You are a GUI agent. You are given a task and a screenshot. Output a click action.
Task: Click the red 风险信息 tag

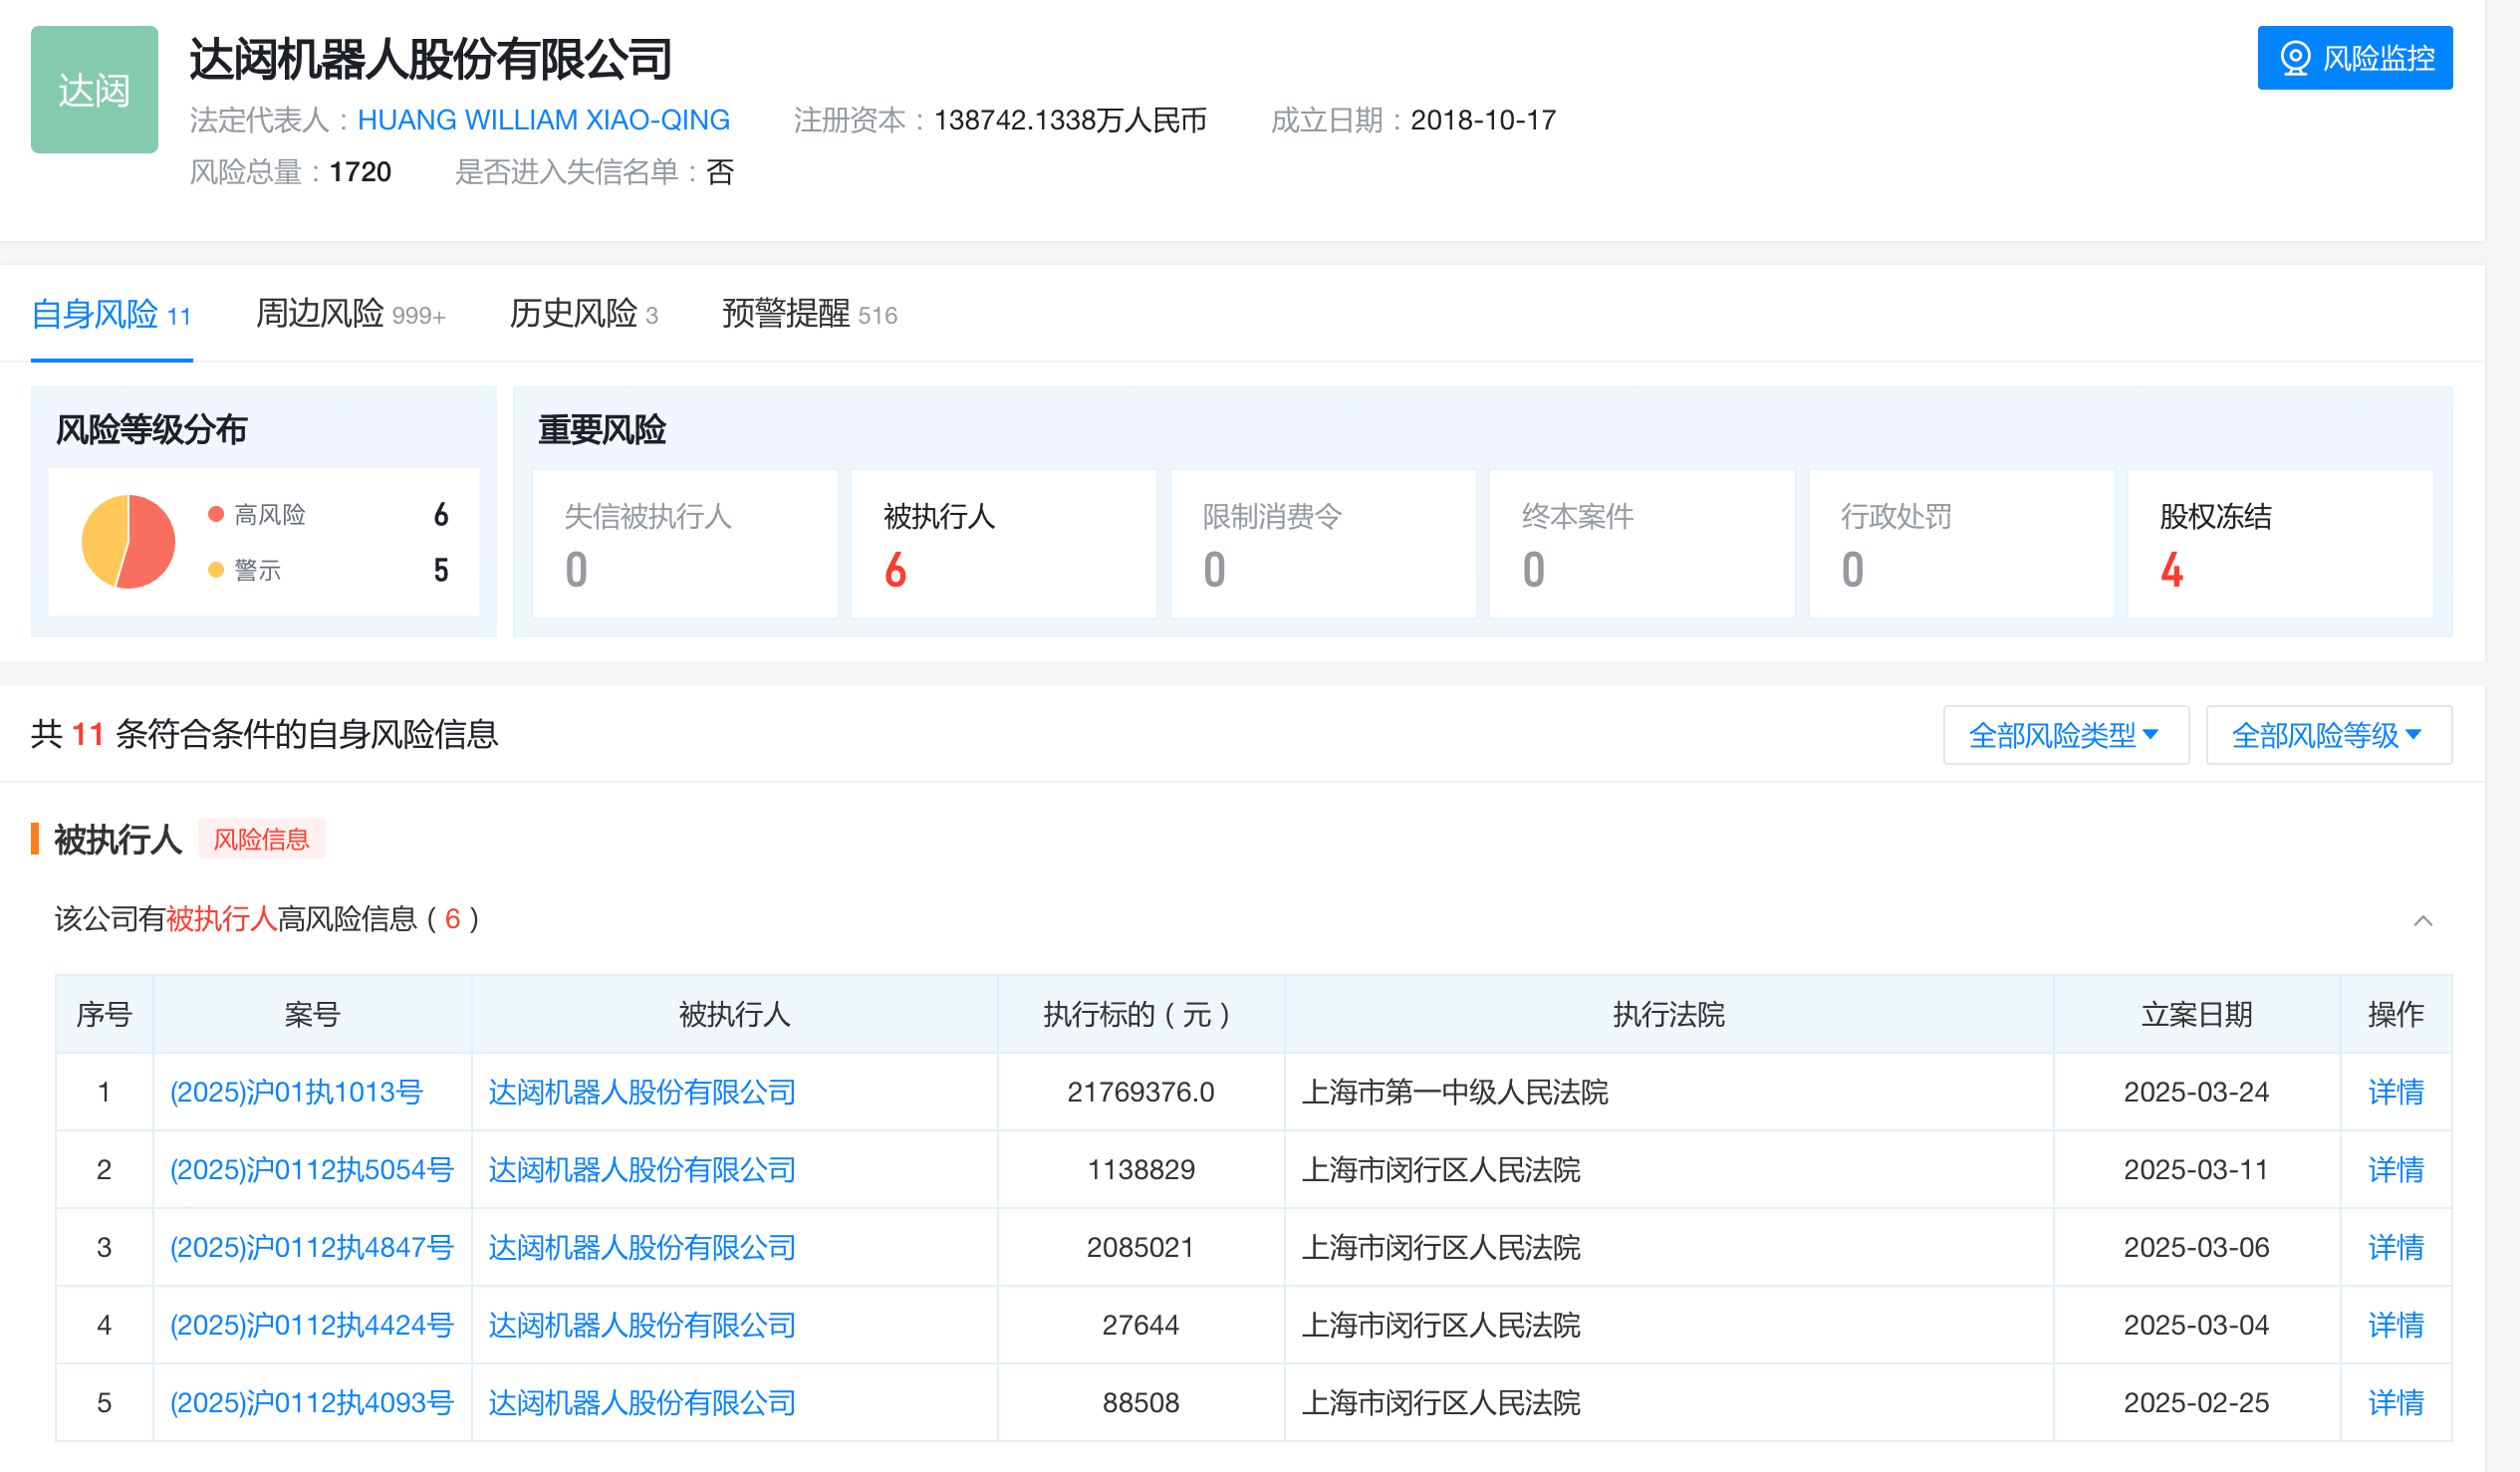(262, 839)
